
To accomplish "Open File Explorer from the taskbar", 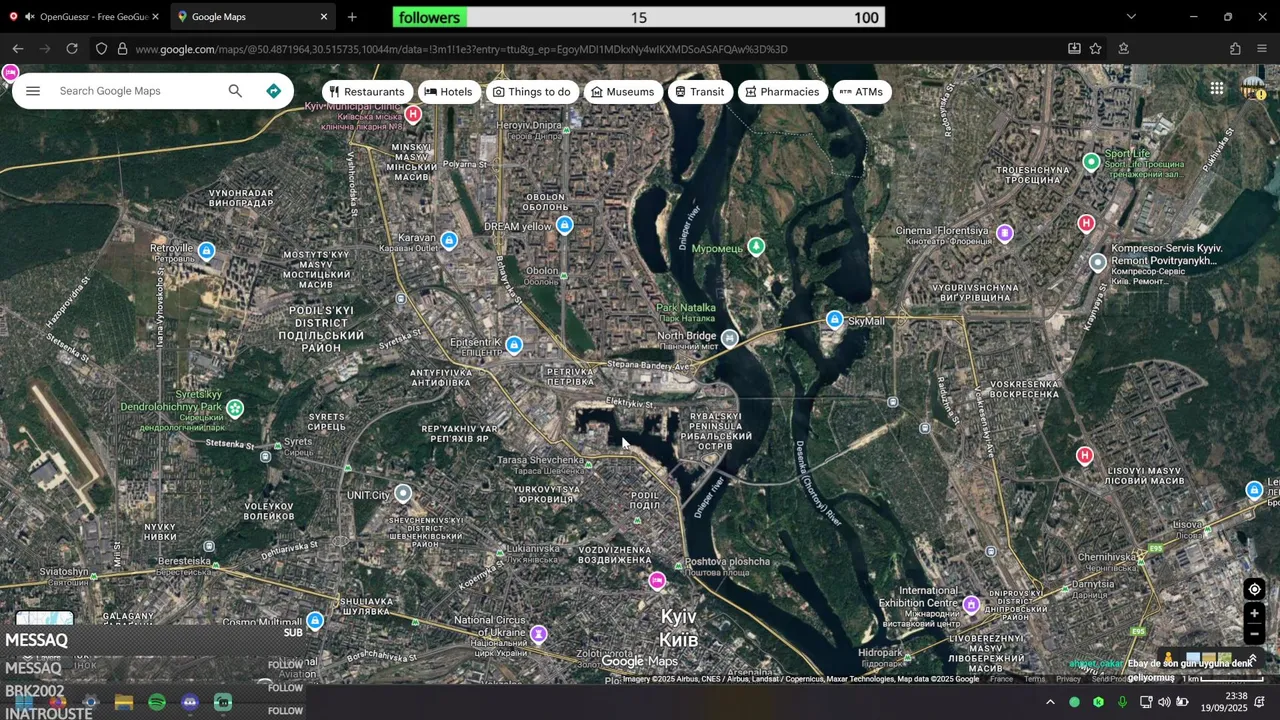I will 124,702.
